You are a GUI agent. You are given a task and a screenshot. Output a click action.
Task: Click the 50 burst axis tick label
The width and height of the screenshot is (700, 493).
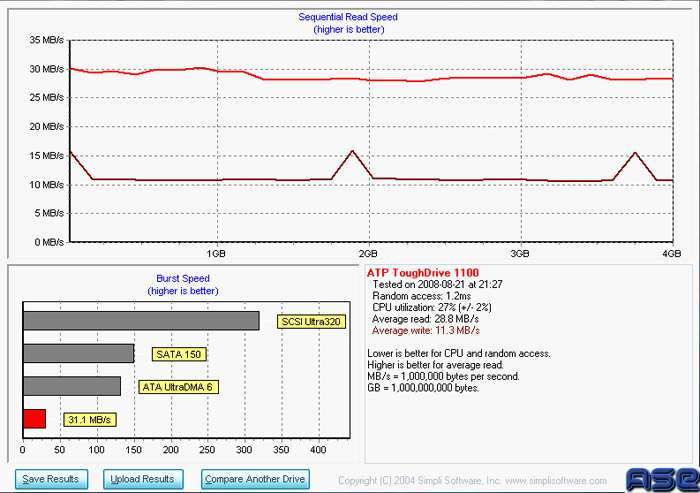[x=59, y=450]
